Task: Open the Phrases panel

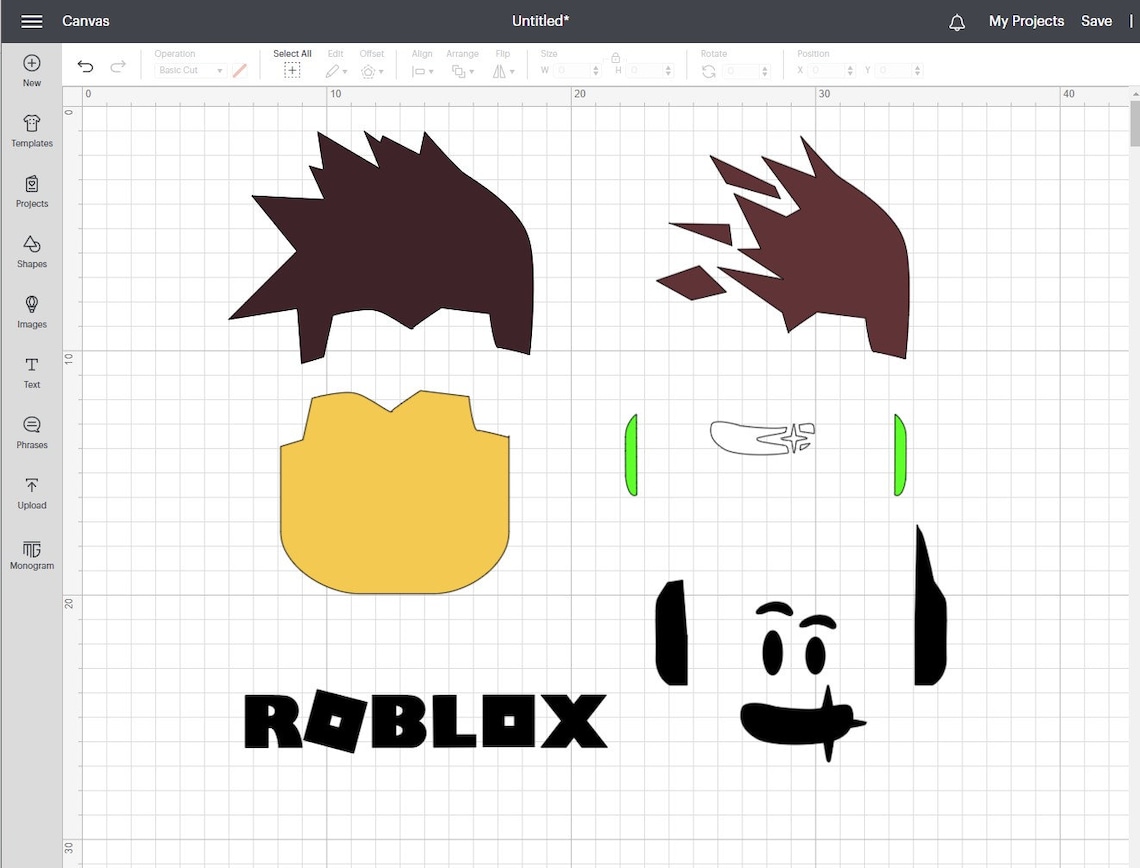Action: 31,433
